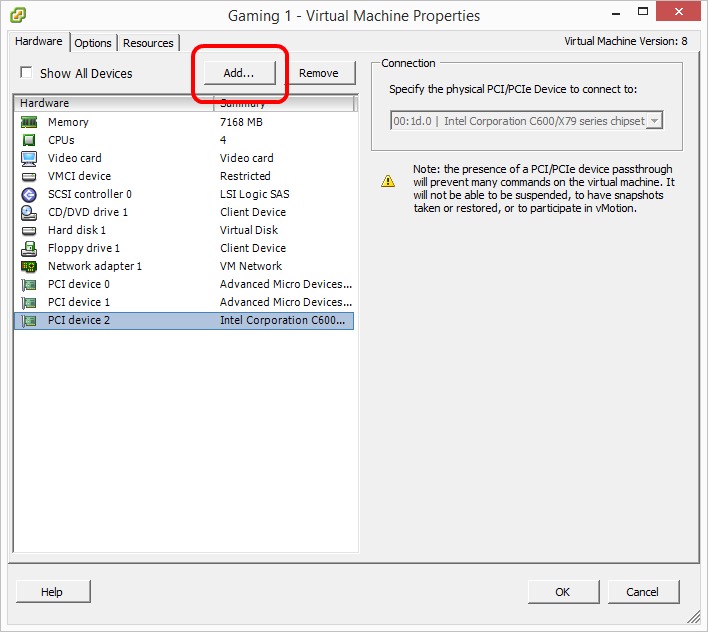Select the Hard disk 1 icon
This screenshot has width=708, height=632.
coord(29,230)
